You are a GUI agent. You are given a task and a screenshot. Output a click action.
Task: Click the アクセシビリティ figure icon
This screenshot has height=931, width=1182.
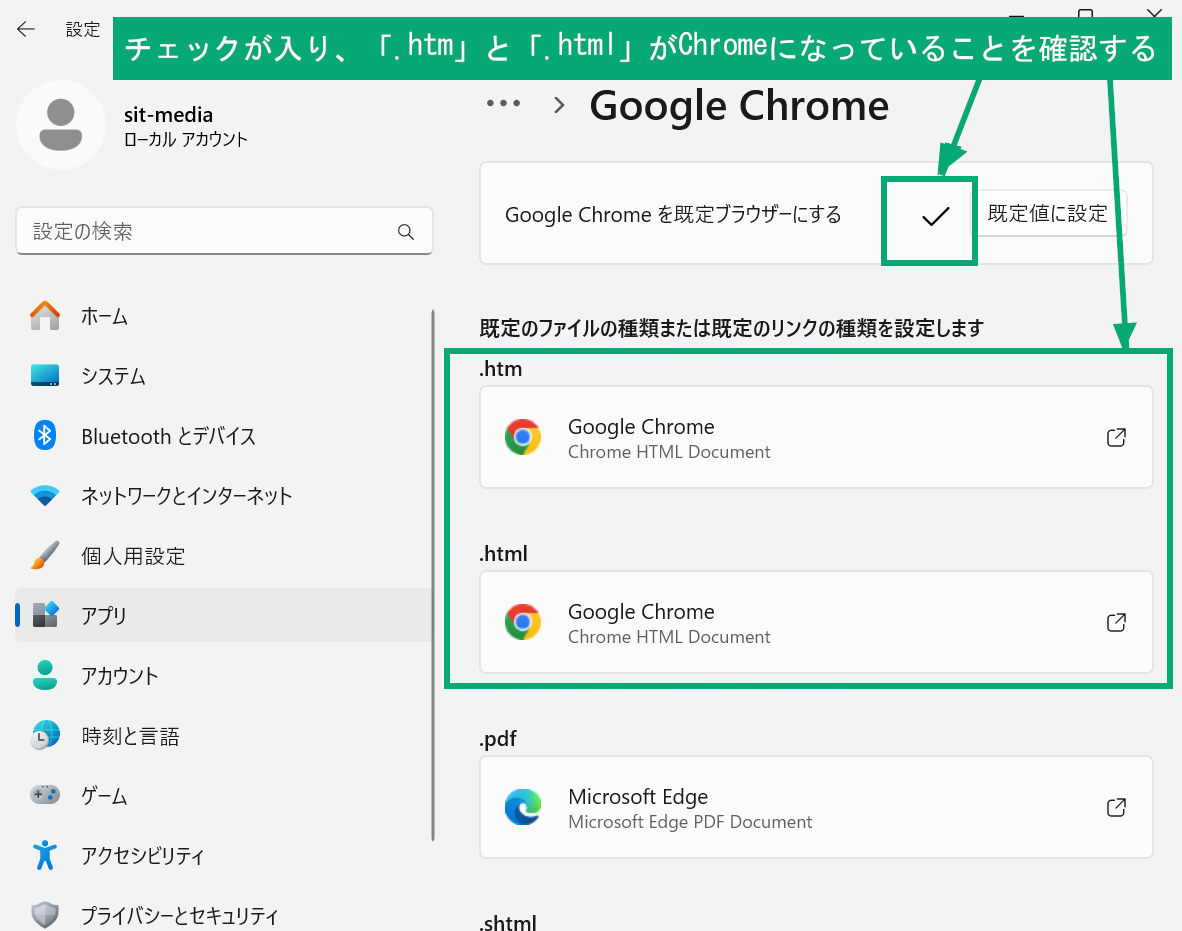click(x=45, y=855)
